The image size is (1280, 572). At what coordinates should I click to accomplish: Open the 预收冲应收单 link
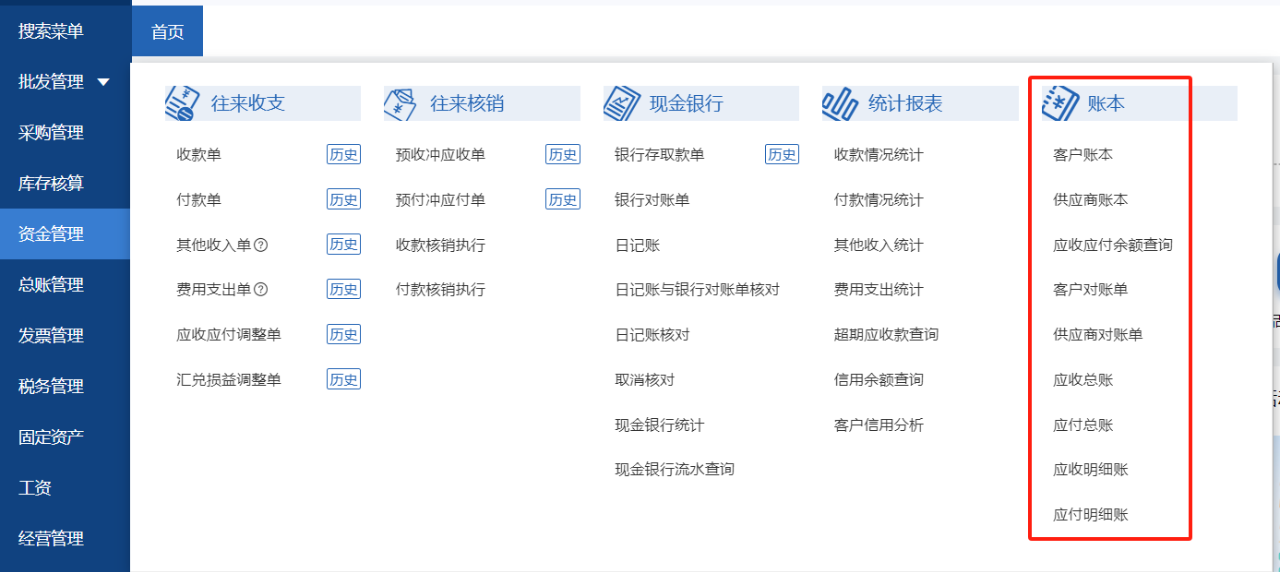(x=440, y=155)
